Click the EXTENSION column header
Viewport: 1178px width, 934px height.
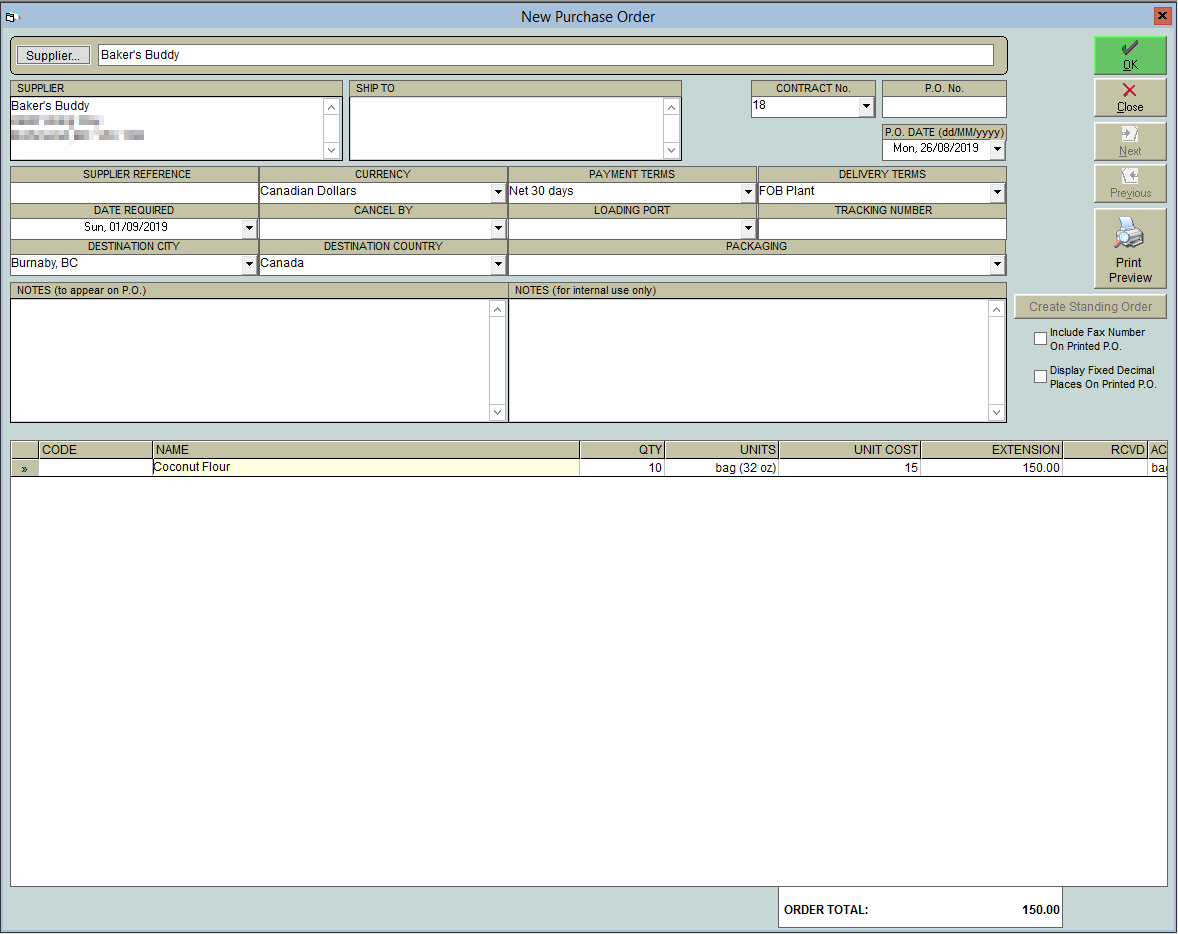(992, 449)
